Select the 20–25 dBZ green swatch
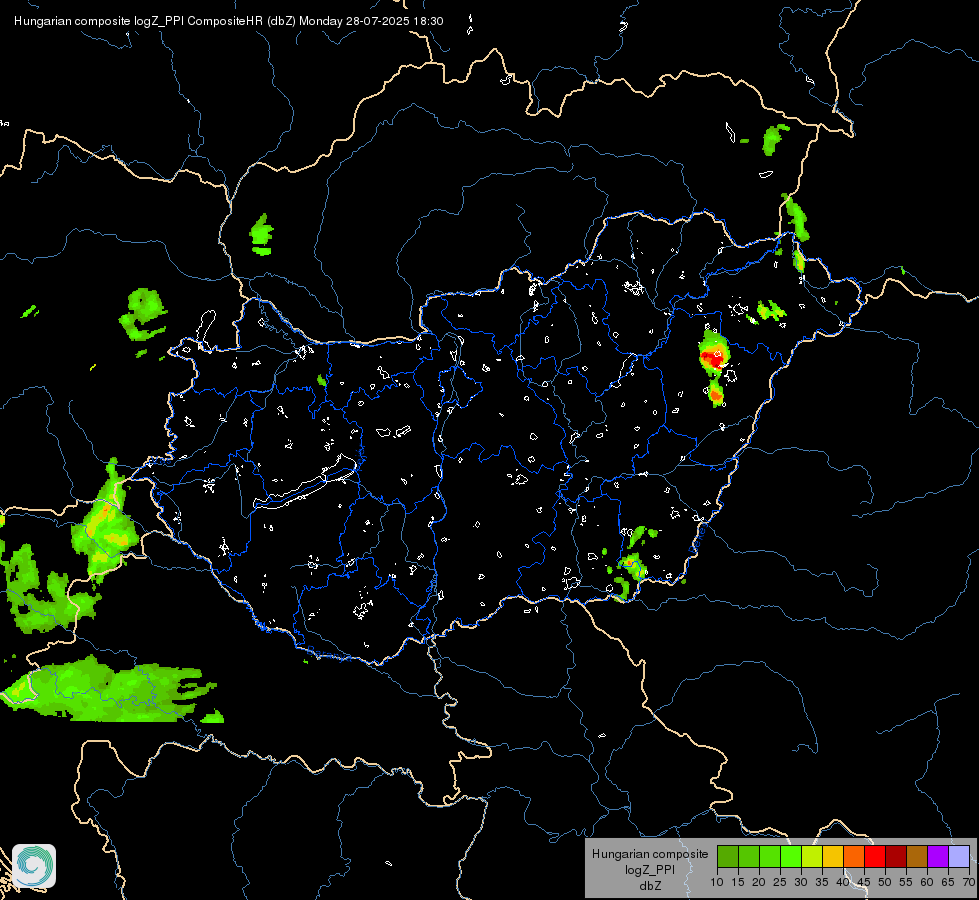Viewport: 979px width, 900px height. pos(770,856)
